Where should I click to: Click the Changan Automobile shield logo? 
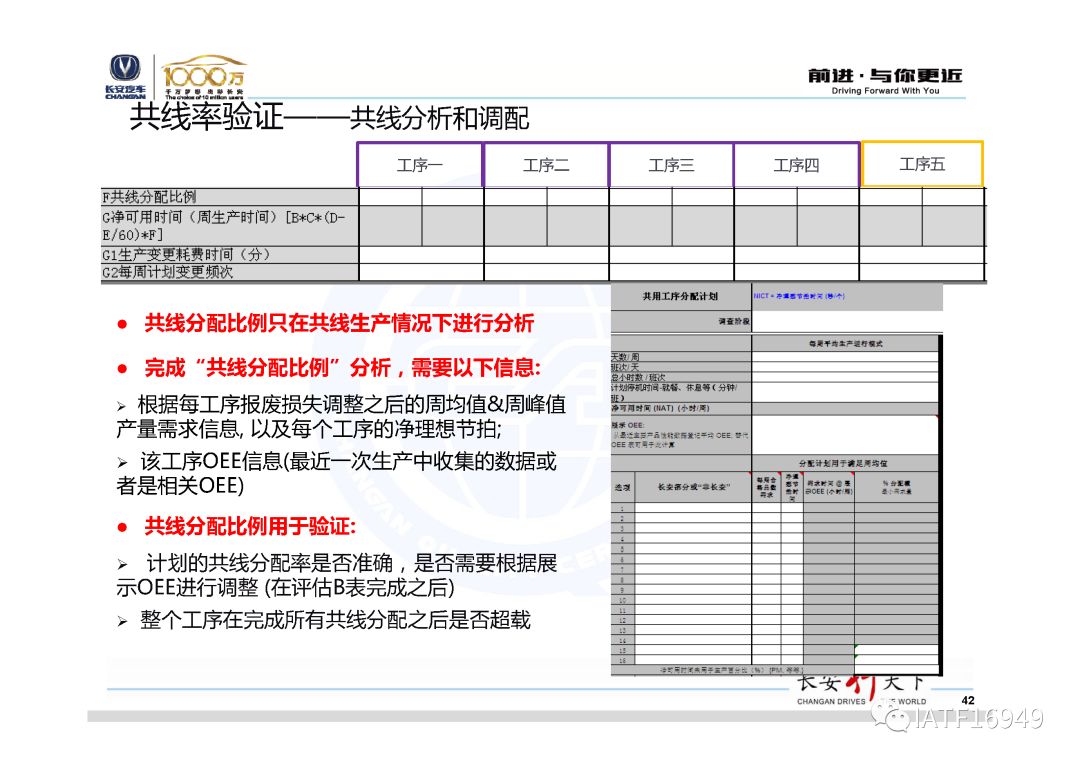coord(125,76)
